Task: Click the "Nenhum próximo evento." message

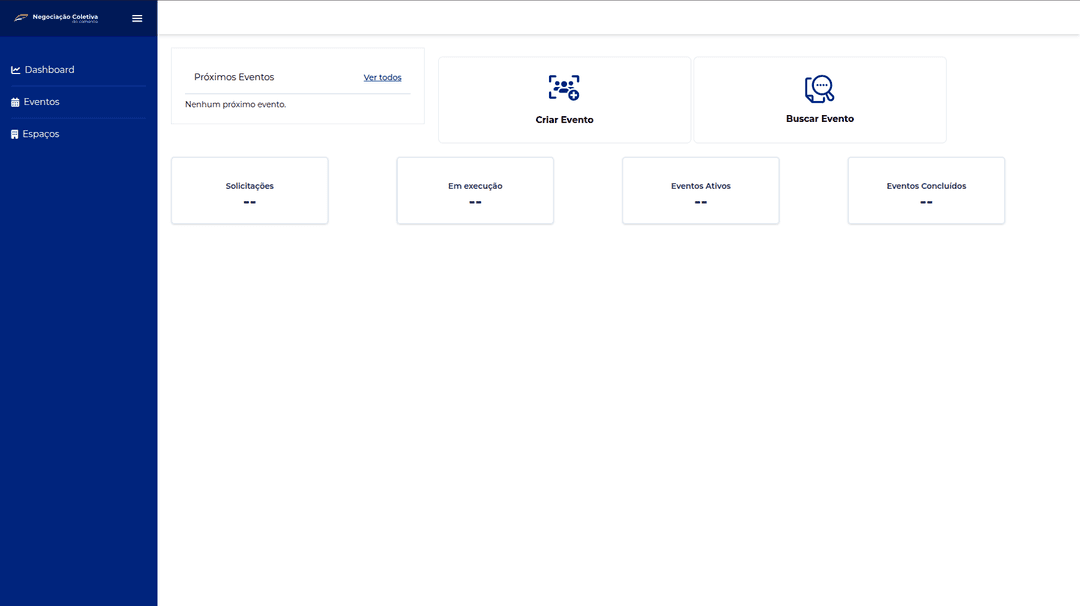Action: click(235, 104)
